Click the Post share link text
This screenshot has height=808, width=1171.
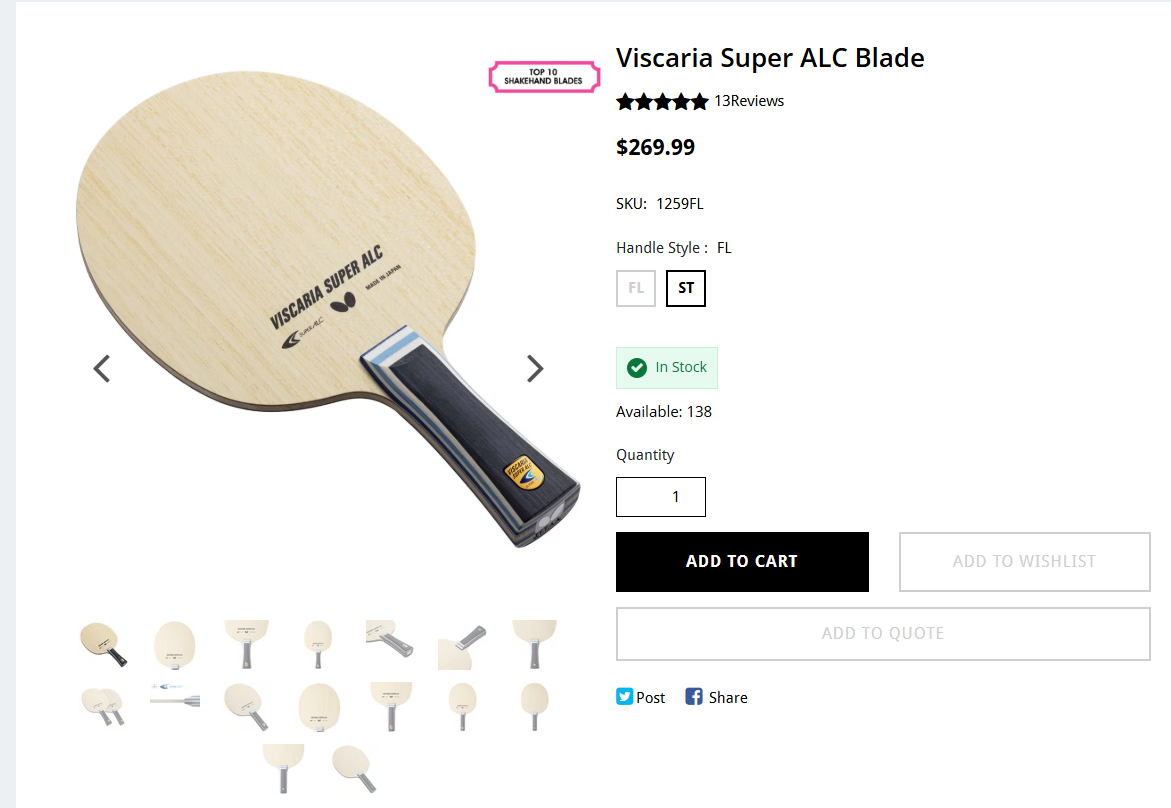pyautogui.click(x=651, y=698)
